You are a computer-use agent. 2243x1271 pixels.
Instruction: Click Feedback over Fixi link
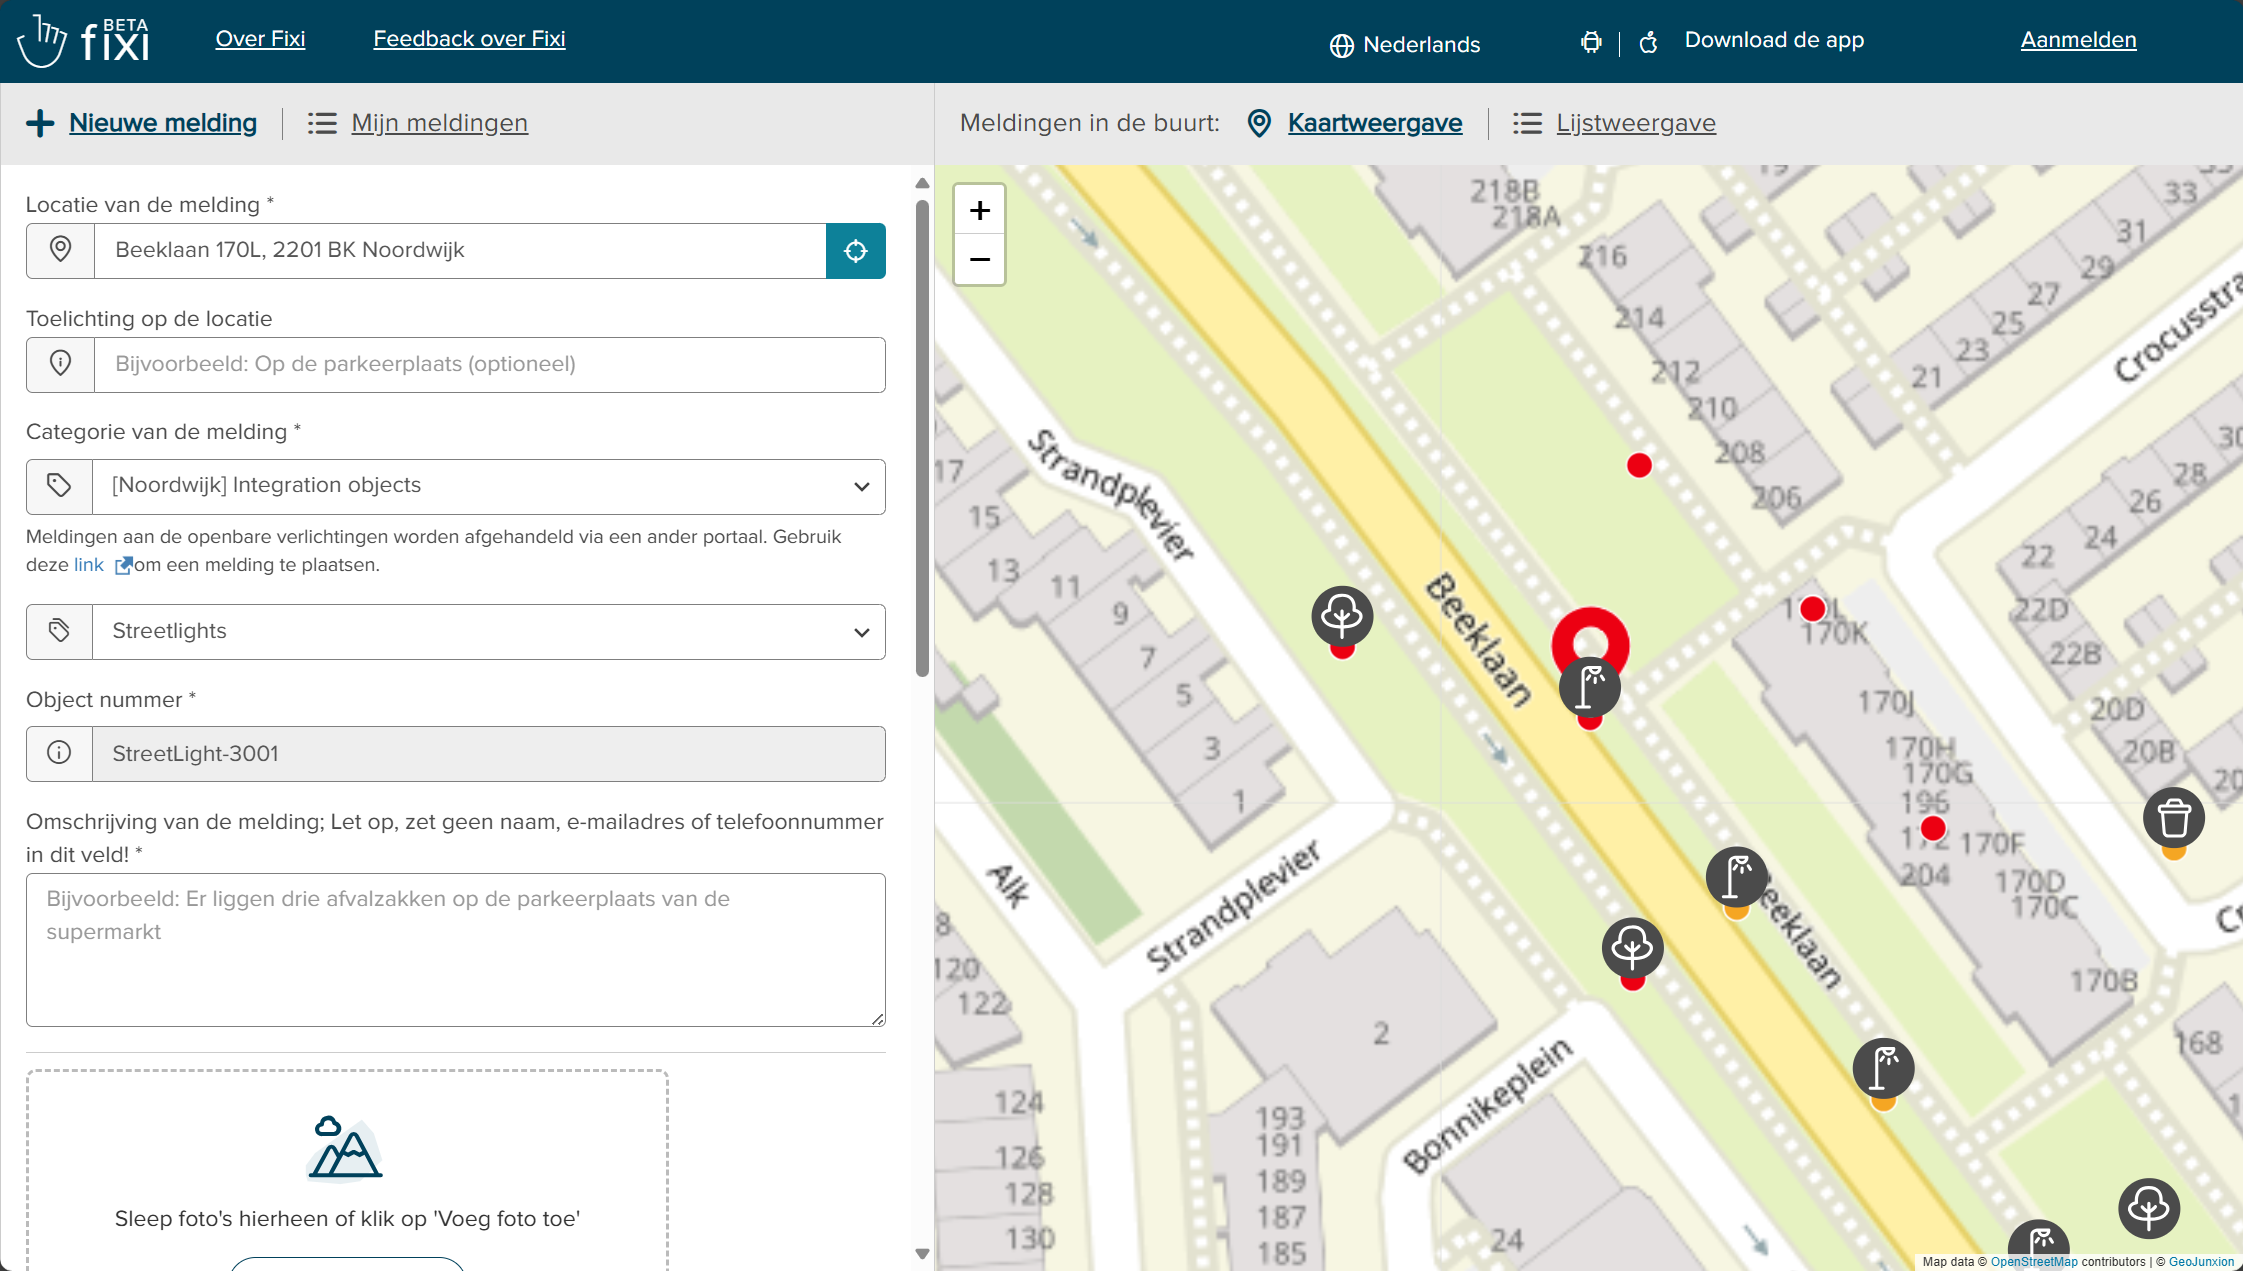469,39
